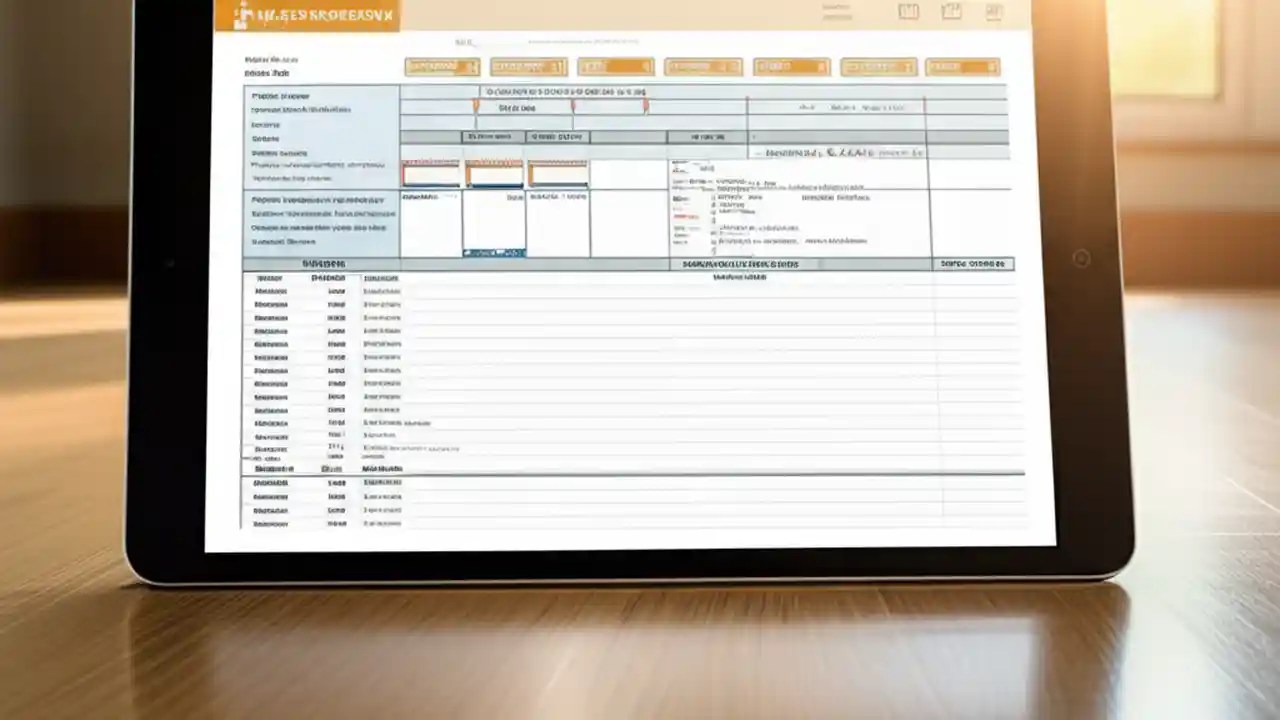Click the fourth orange button in the toolbar row
This screenshot has width=1280, height=720.
[x=702, y=66]
